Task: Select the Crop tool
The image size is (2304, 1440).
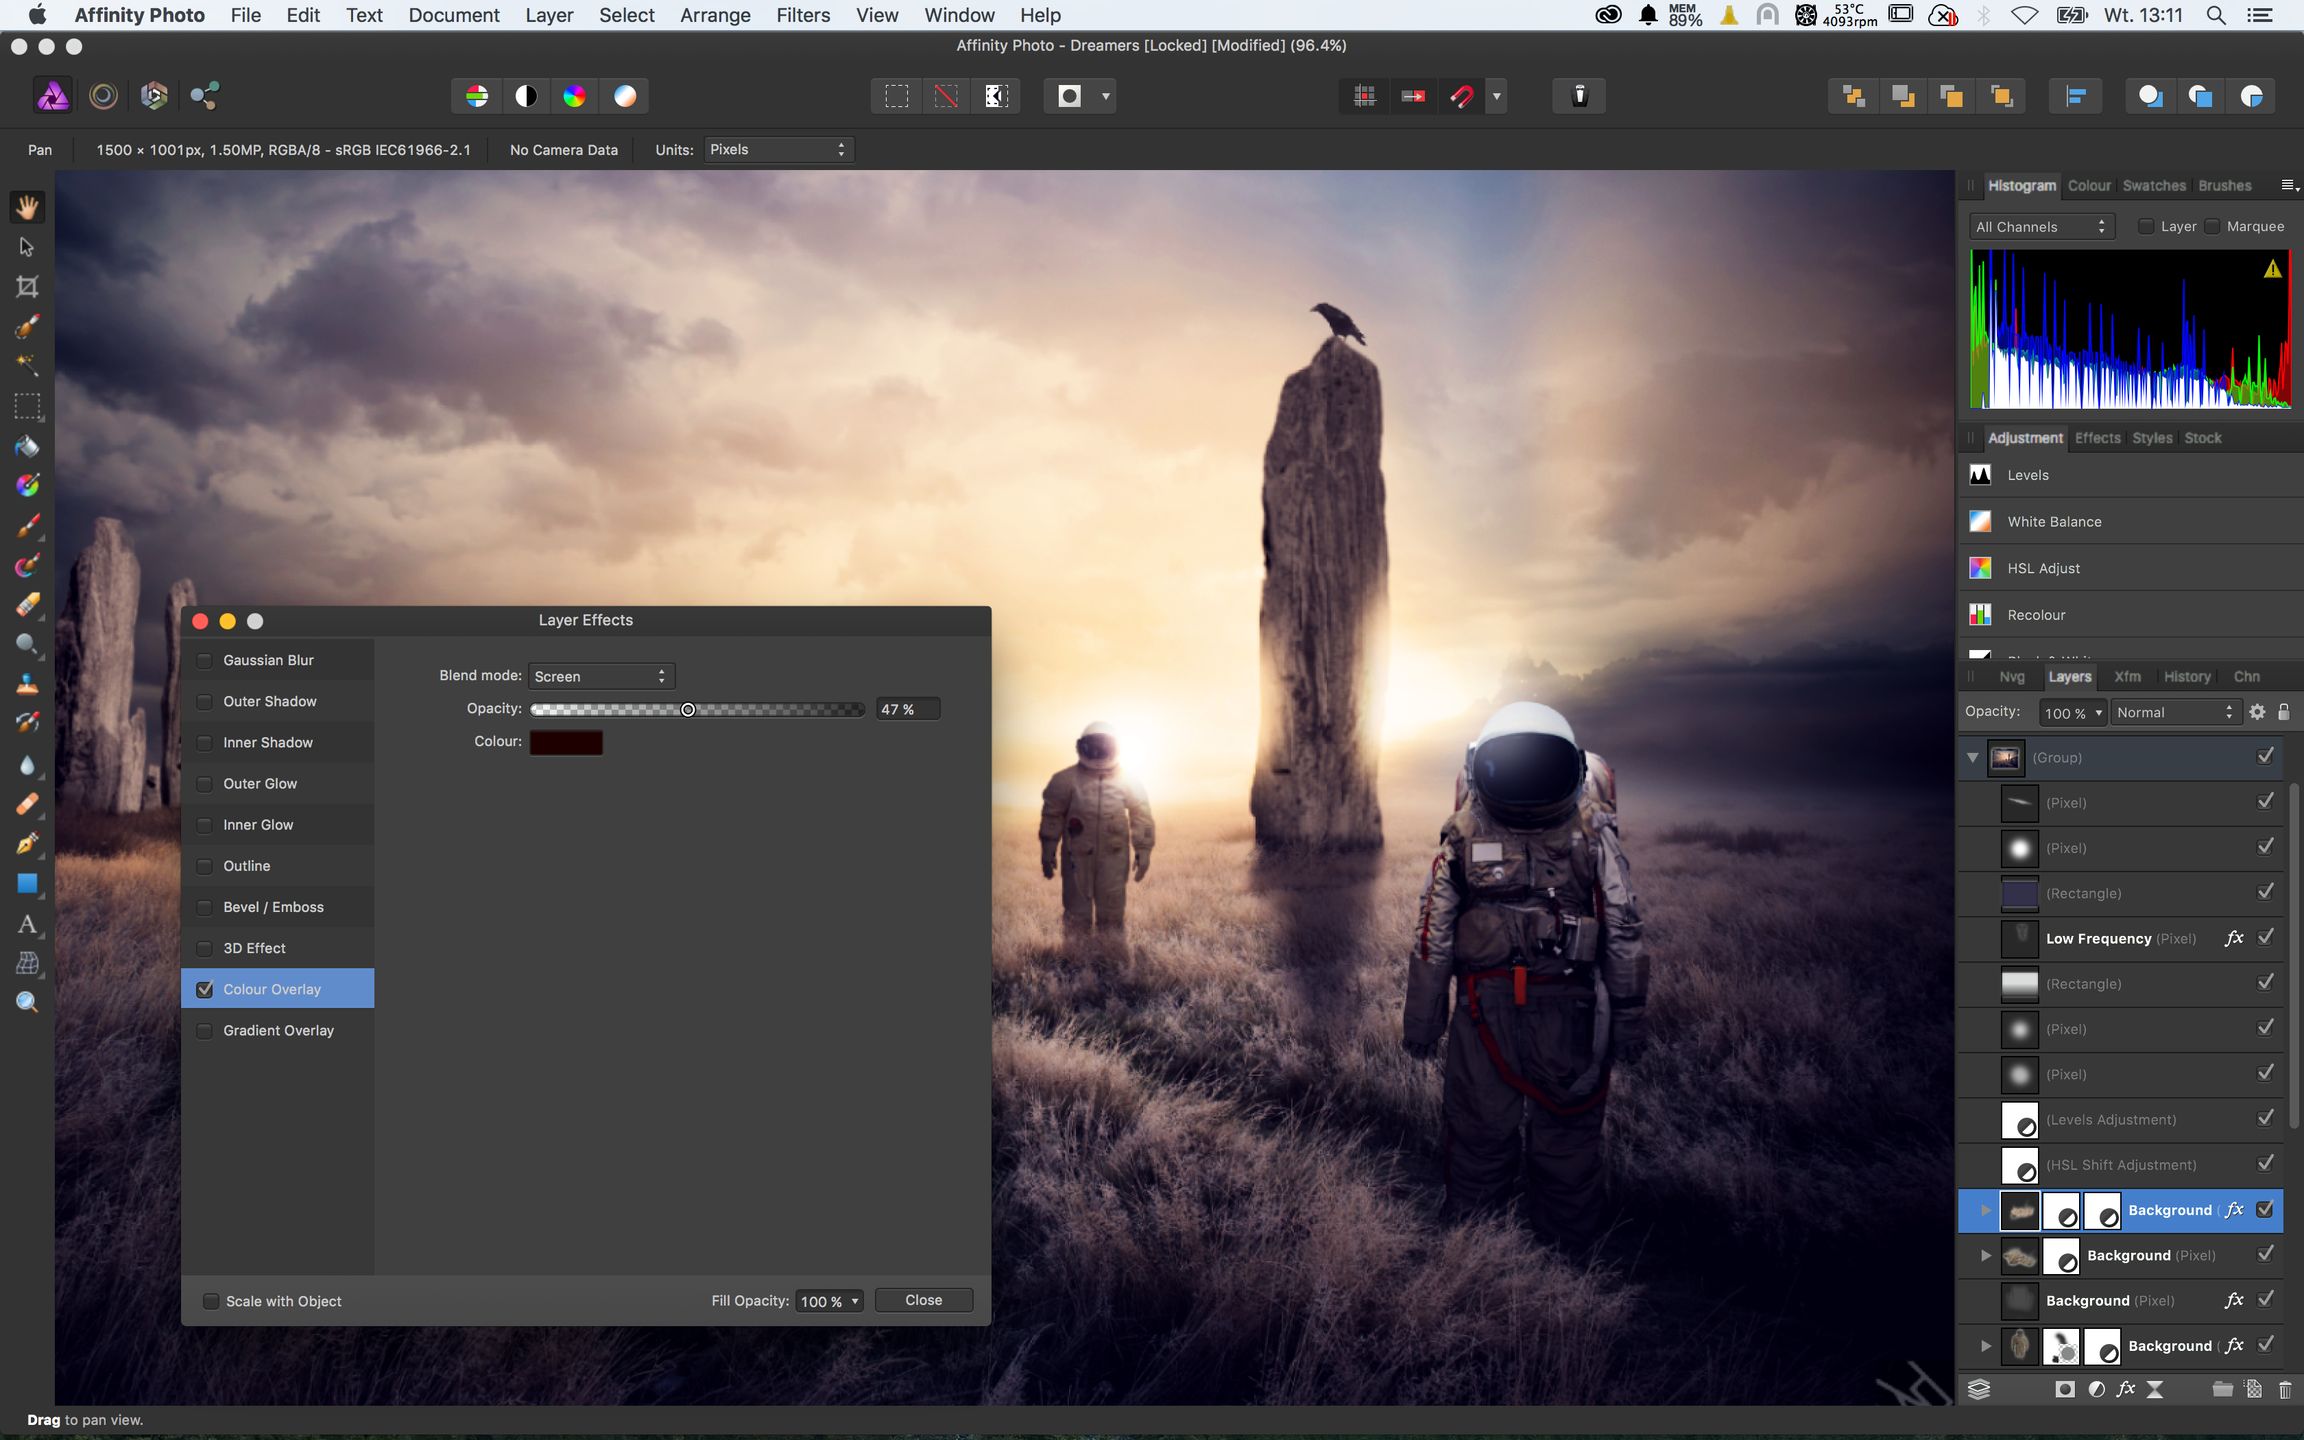Action: coord(27,287)
